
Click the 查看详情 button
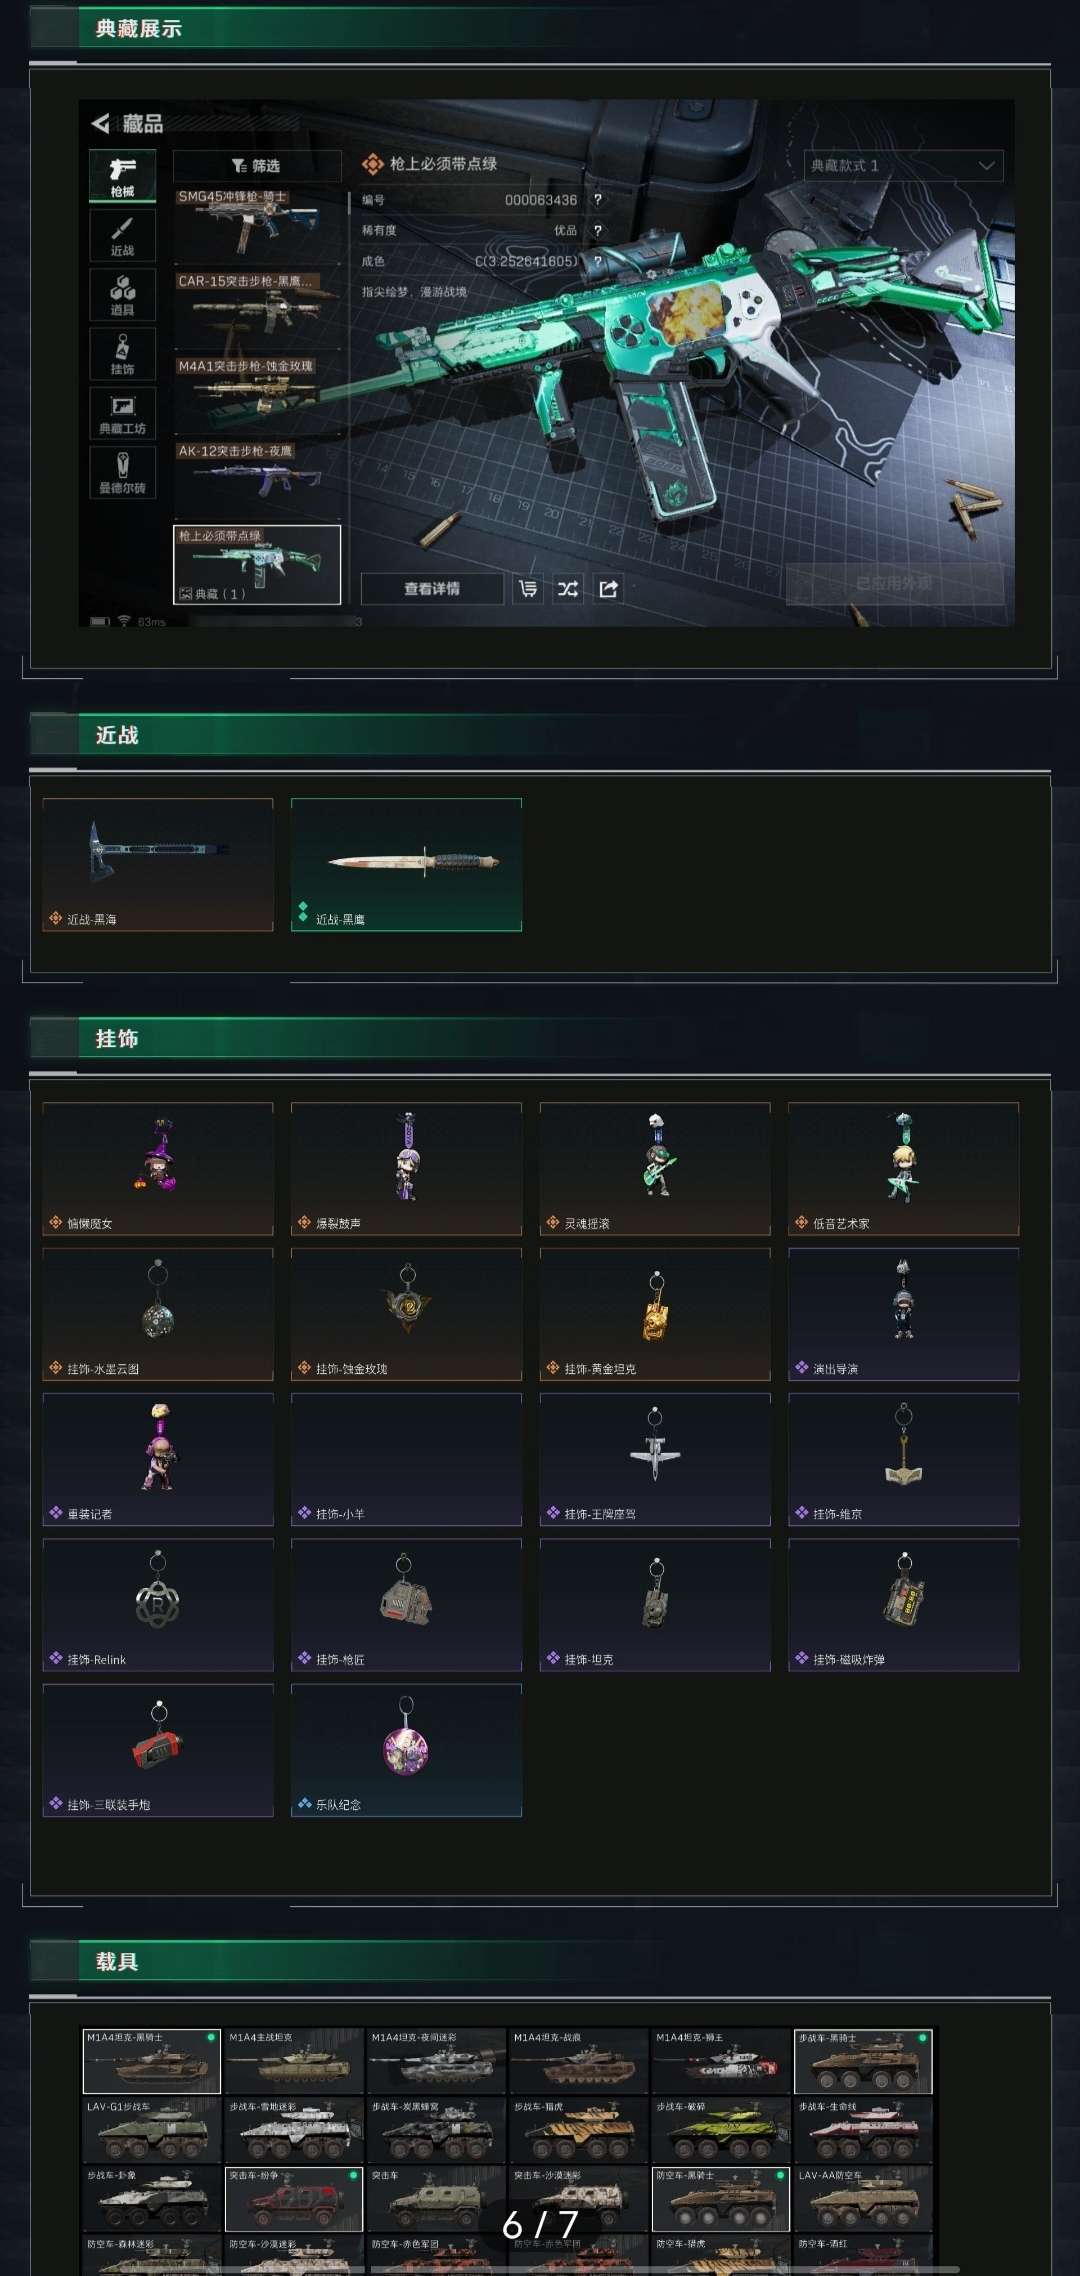tap(432, 589)
